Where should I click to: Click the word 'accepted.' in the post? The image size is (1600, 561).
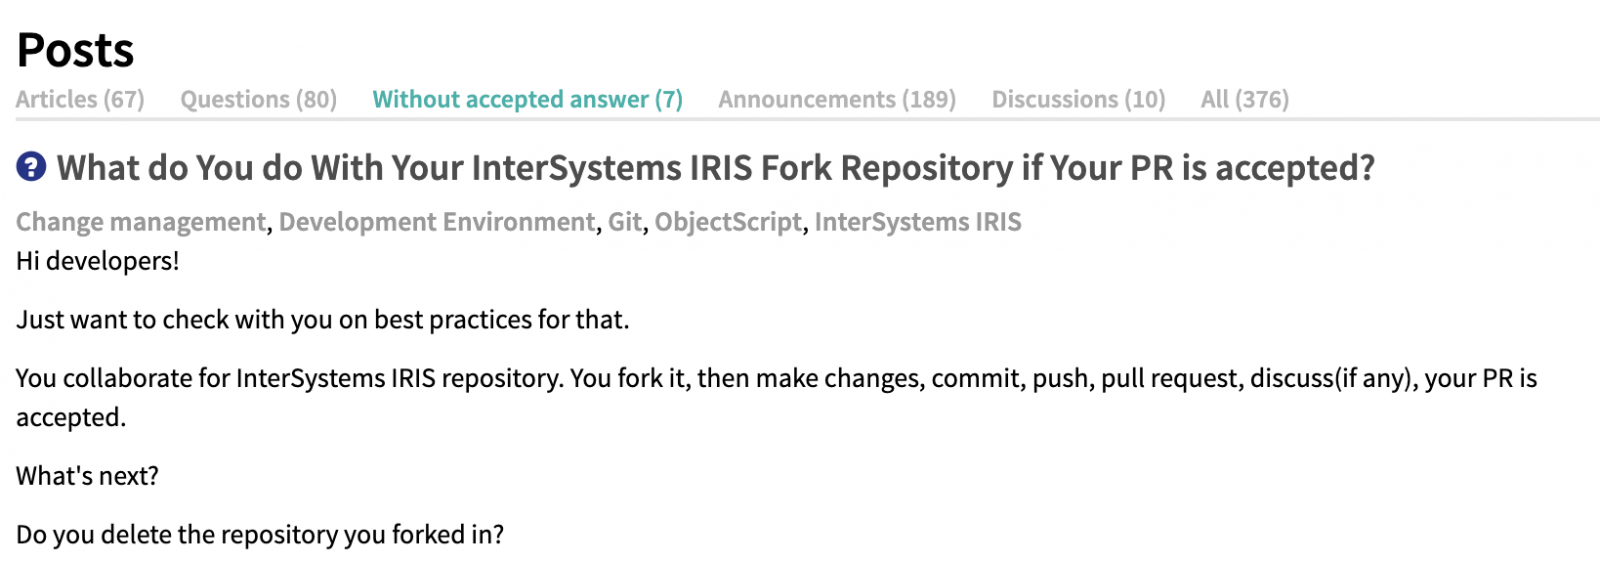point(71,418)
